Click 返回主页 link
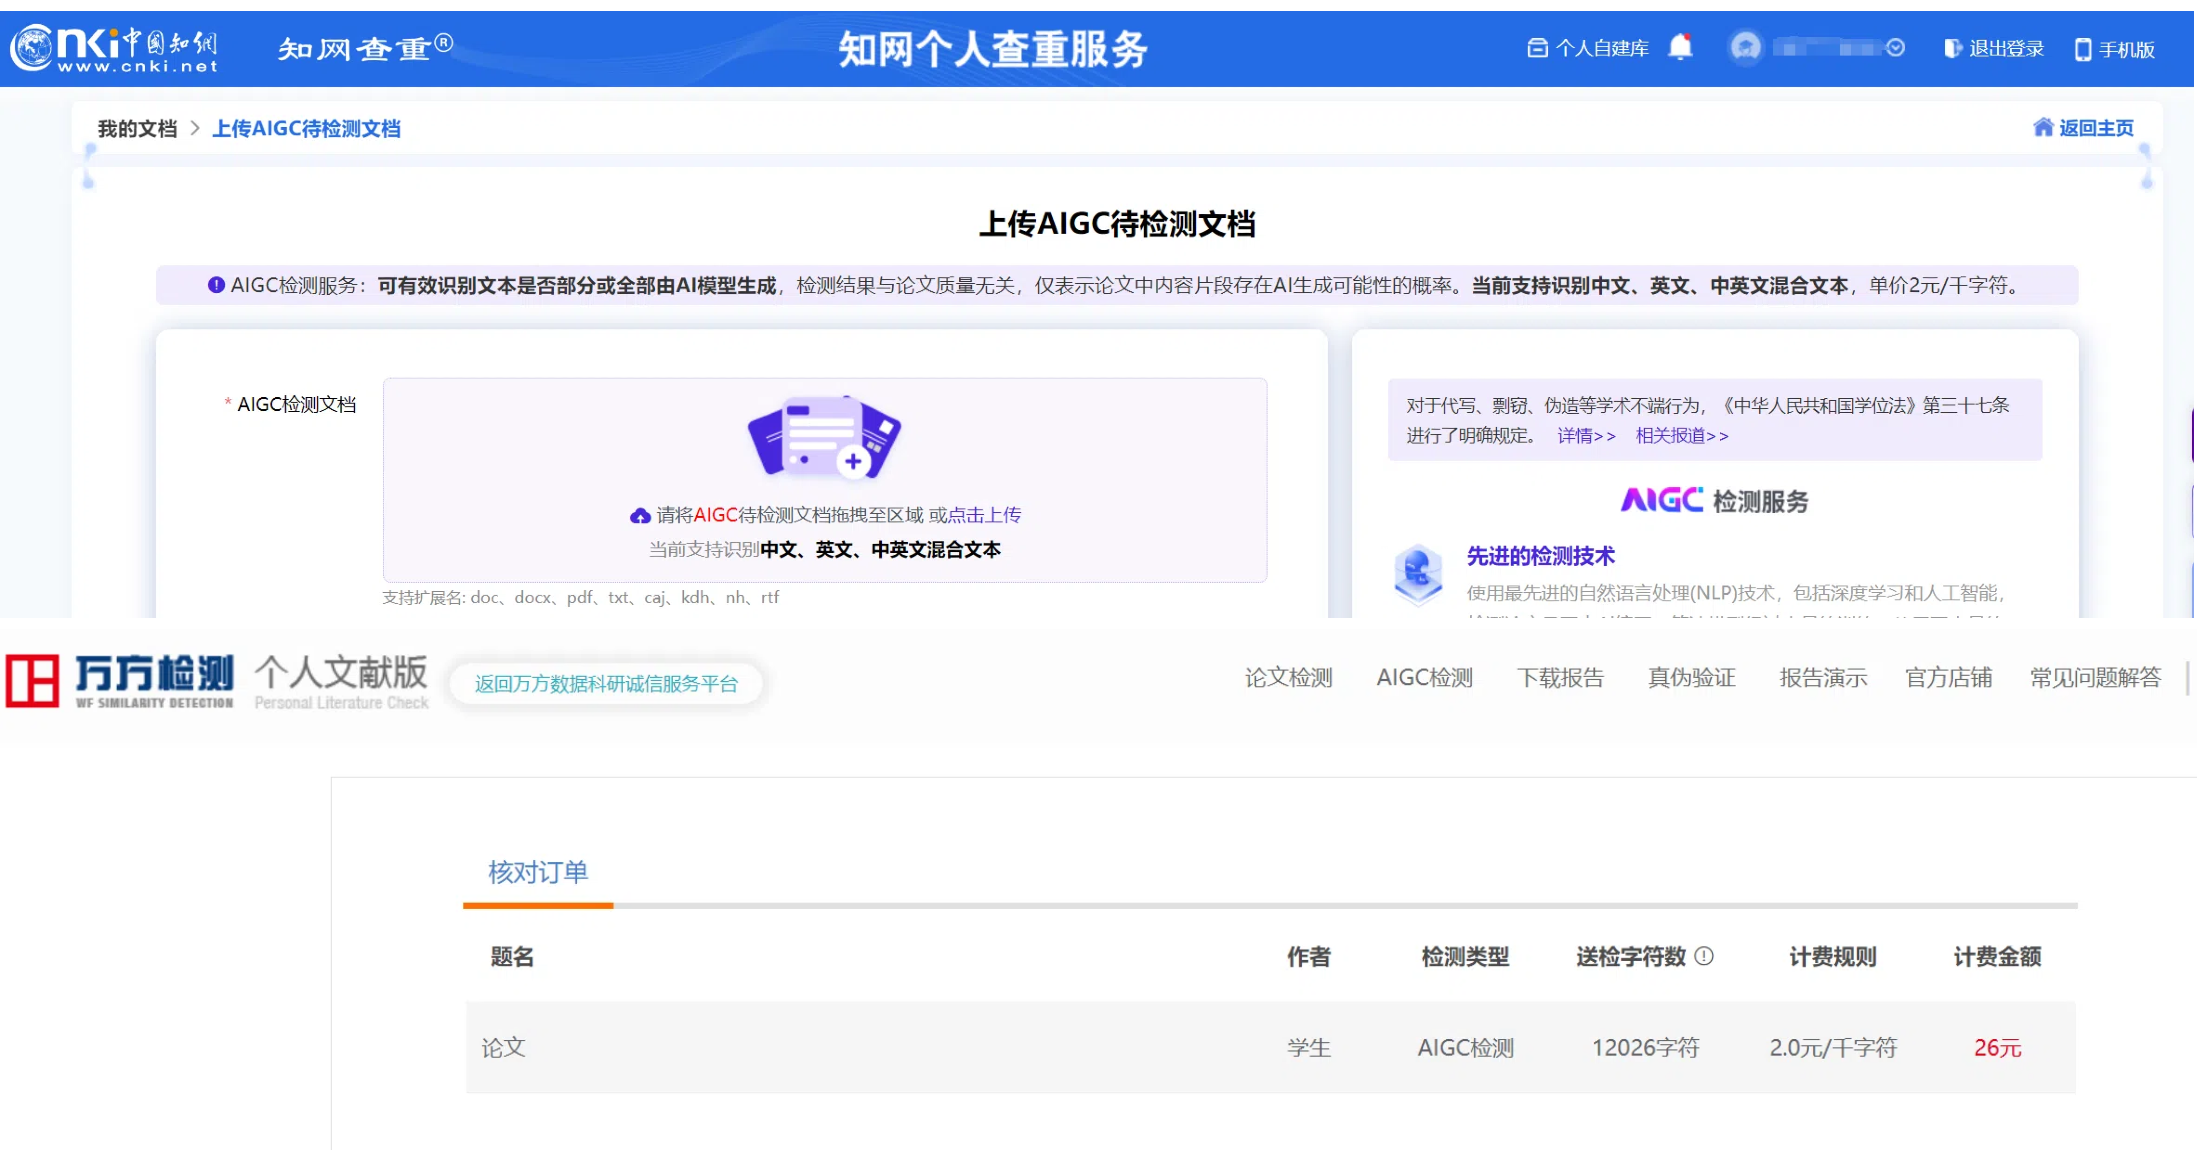The height and width of the screenshot is (1150, 2200). 2096,127
